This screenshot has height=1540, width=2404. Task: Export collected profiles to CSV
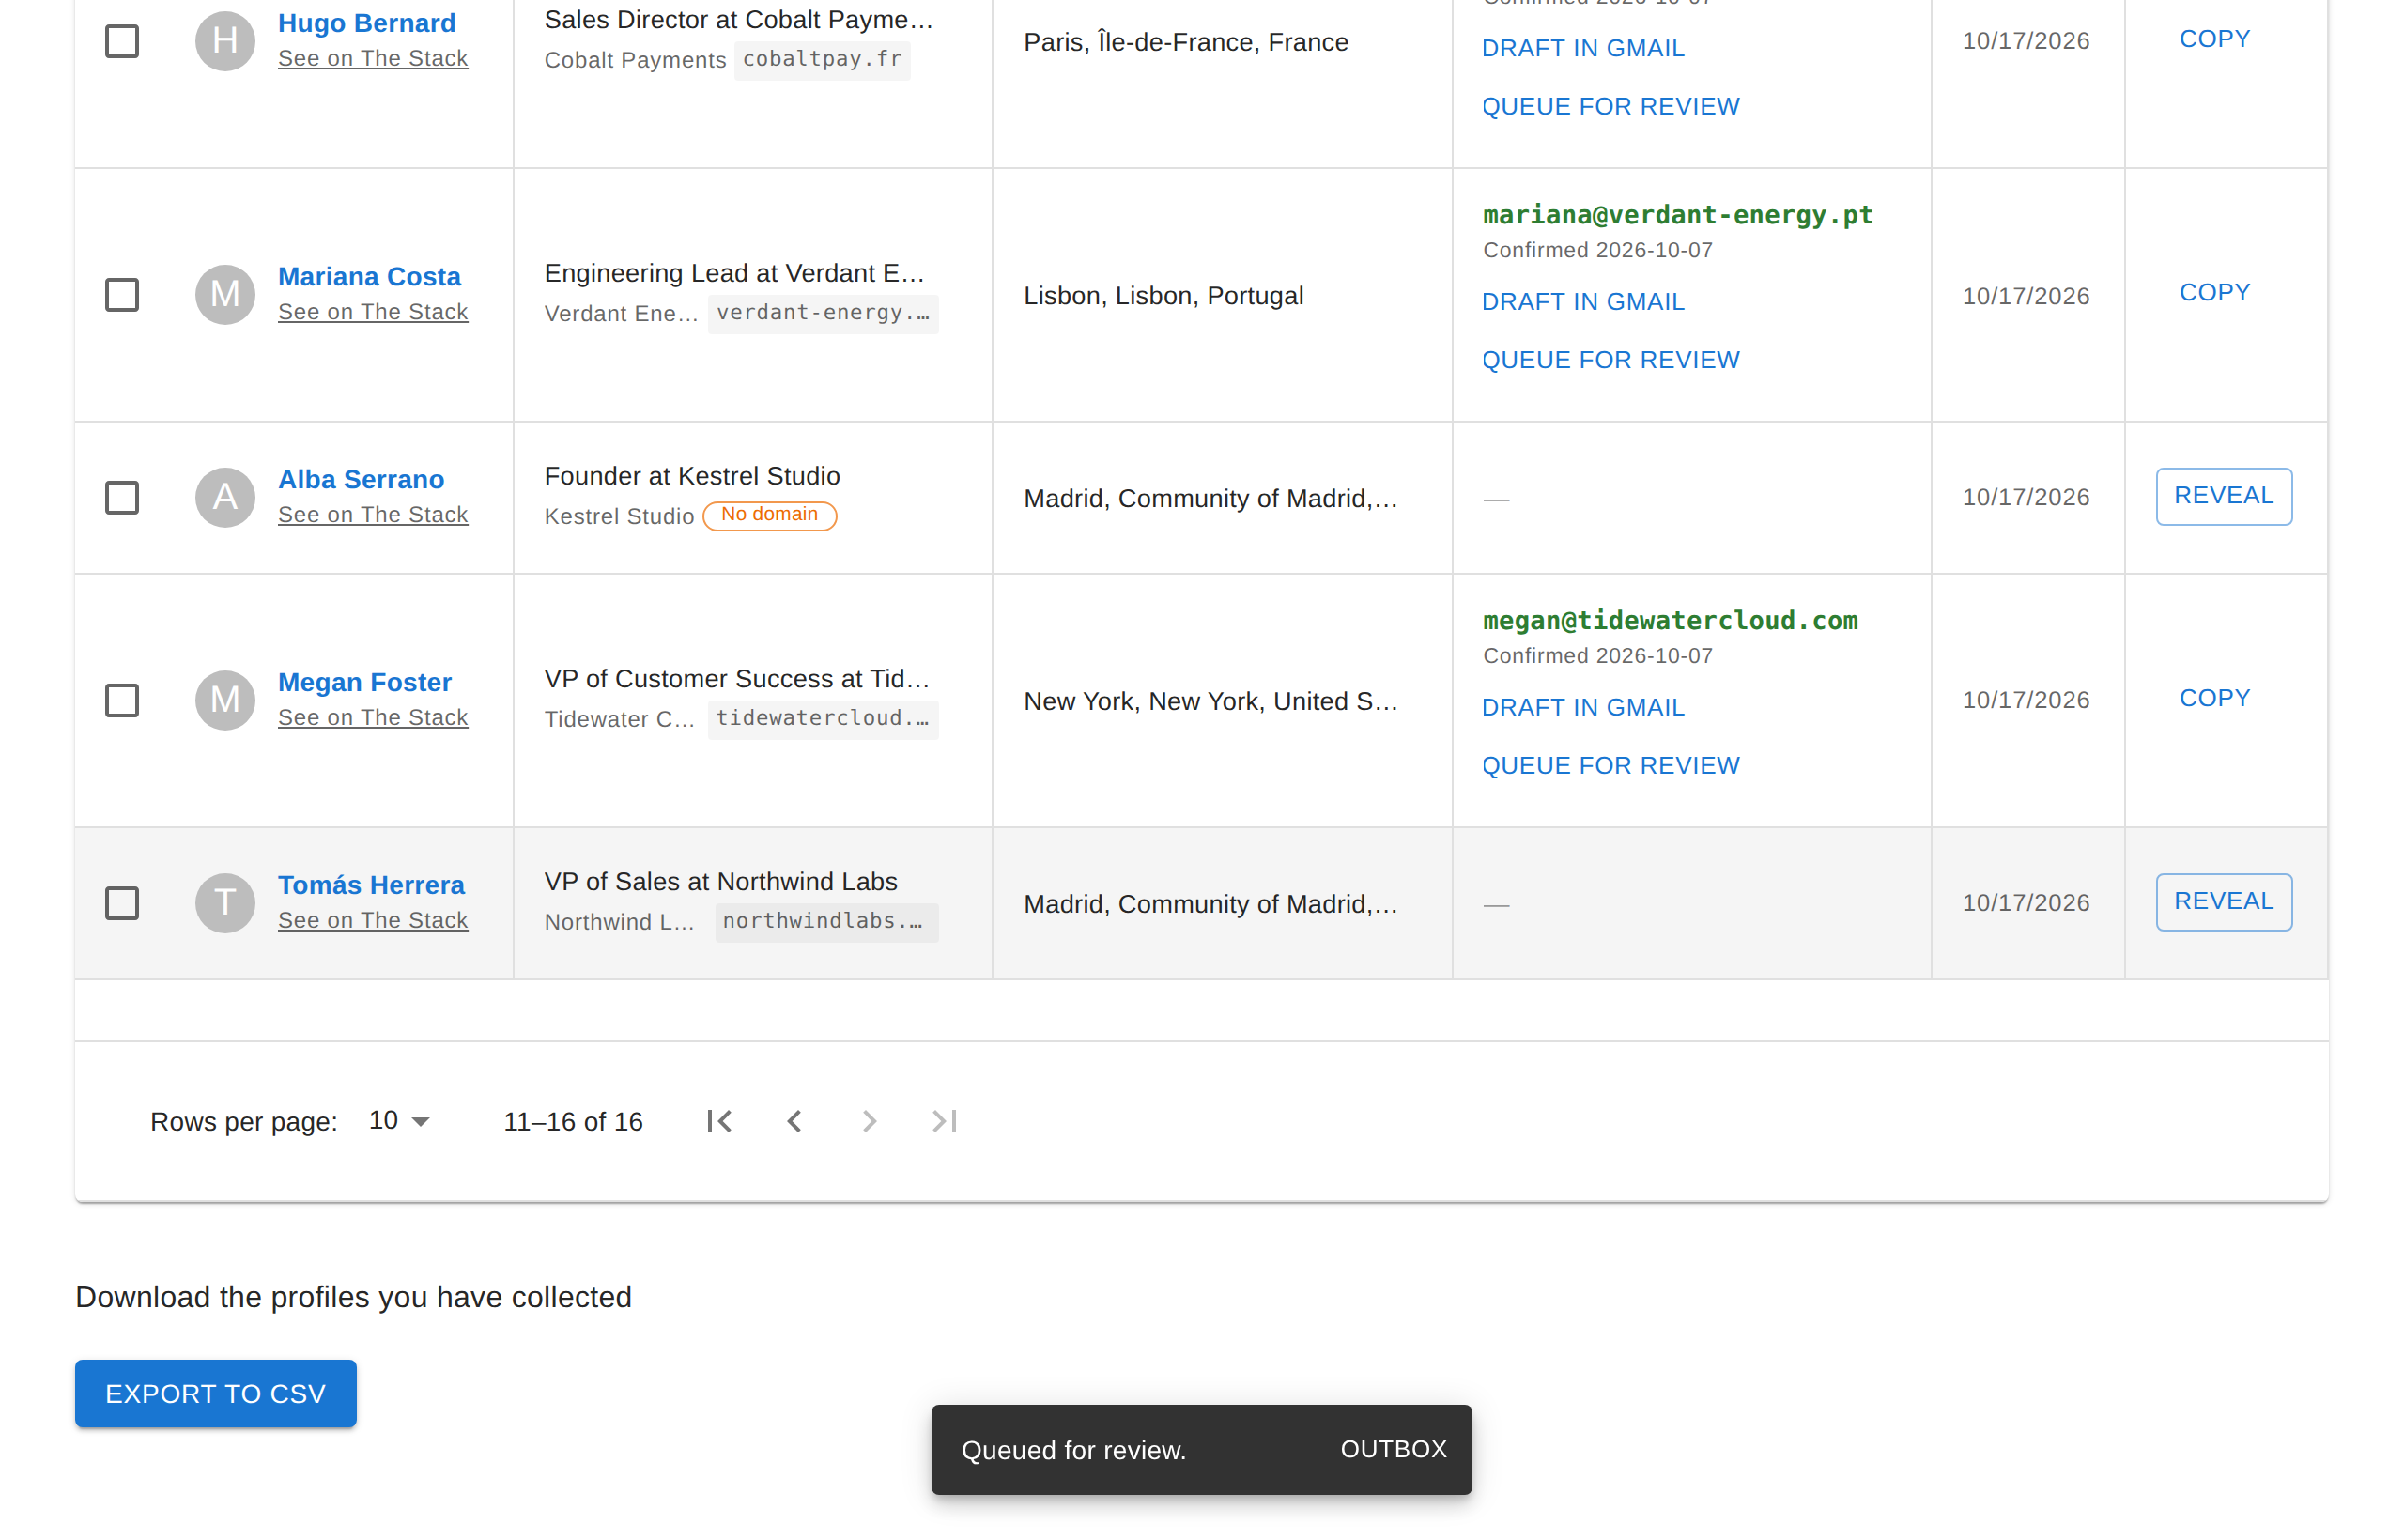click(215, 1393)
